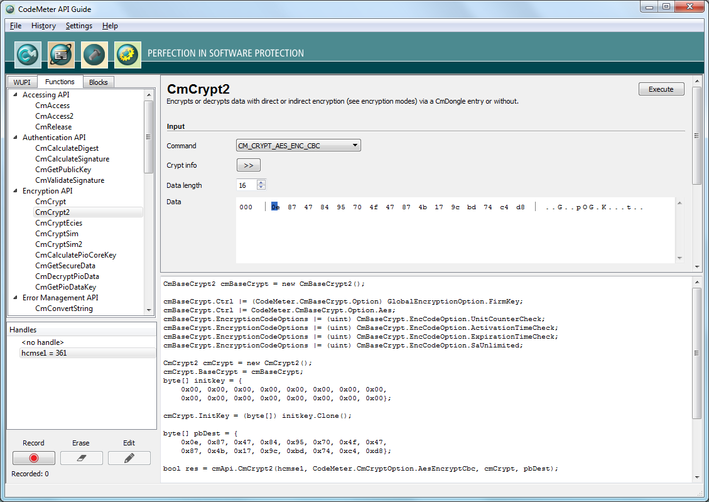The height and width of the screenshot is (502, 709).
Task: Select CmAccess2 in the function tree
Action: coord(54,116)
